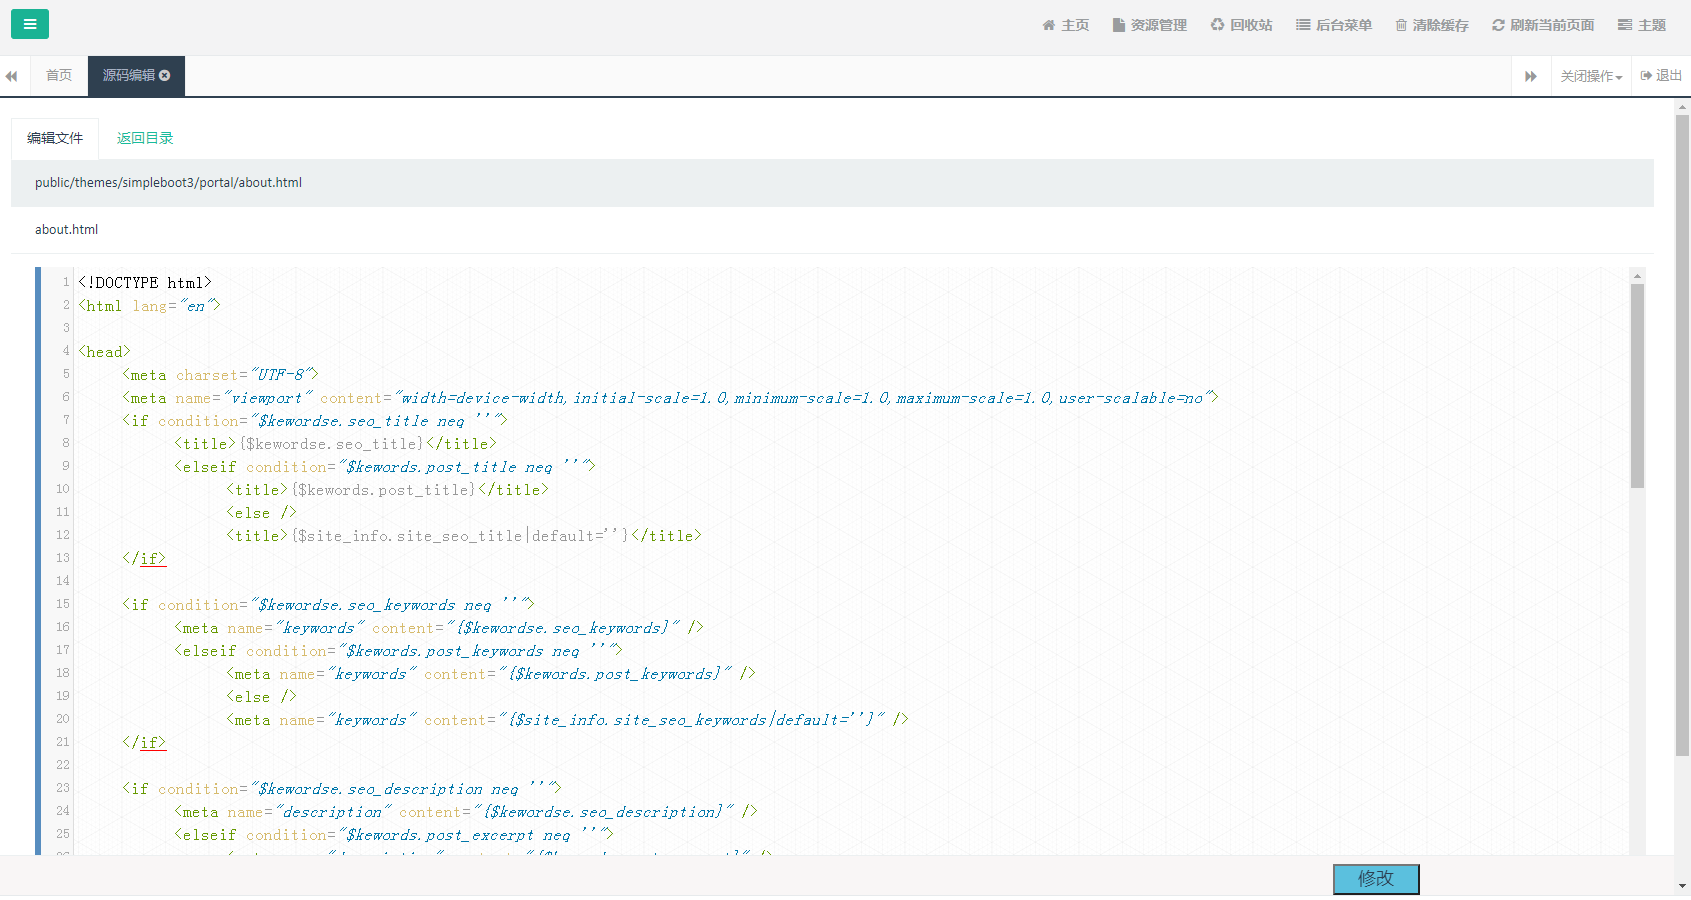Refresh current page via 刷新当前页面
The width and height of the screenshot is (1691, 900).
tap(1543, 25)
